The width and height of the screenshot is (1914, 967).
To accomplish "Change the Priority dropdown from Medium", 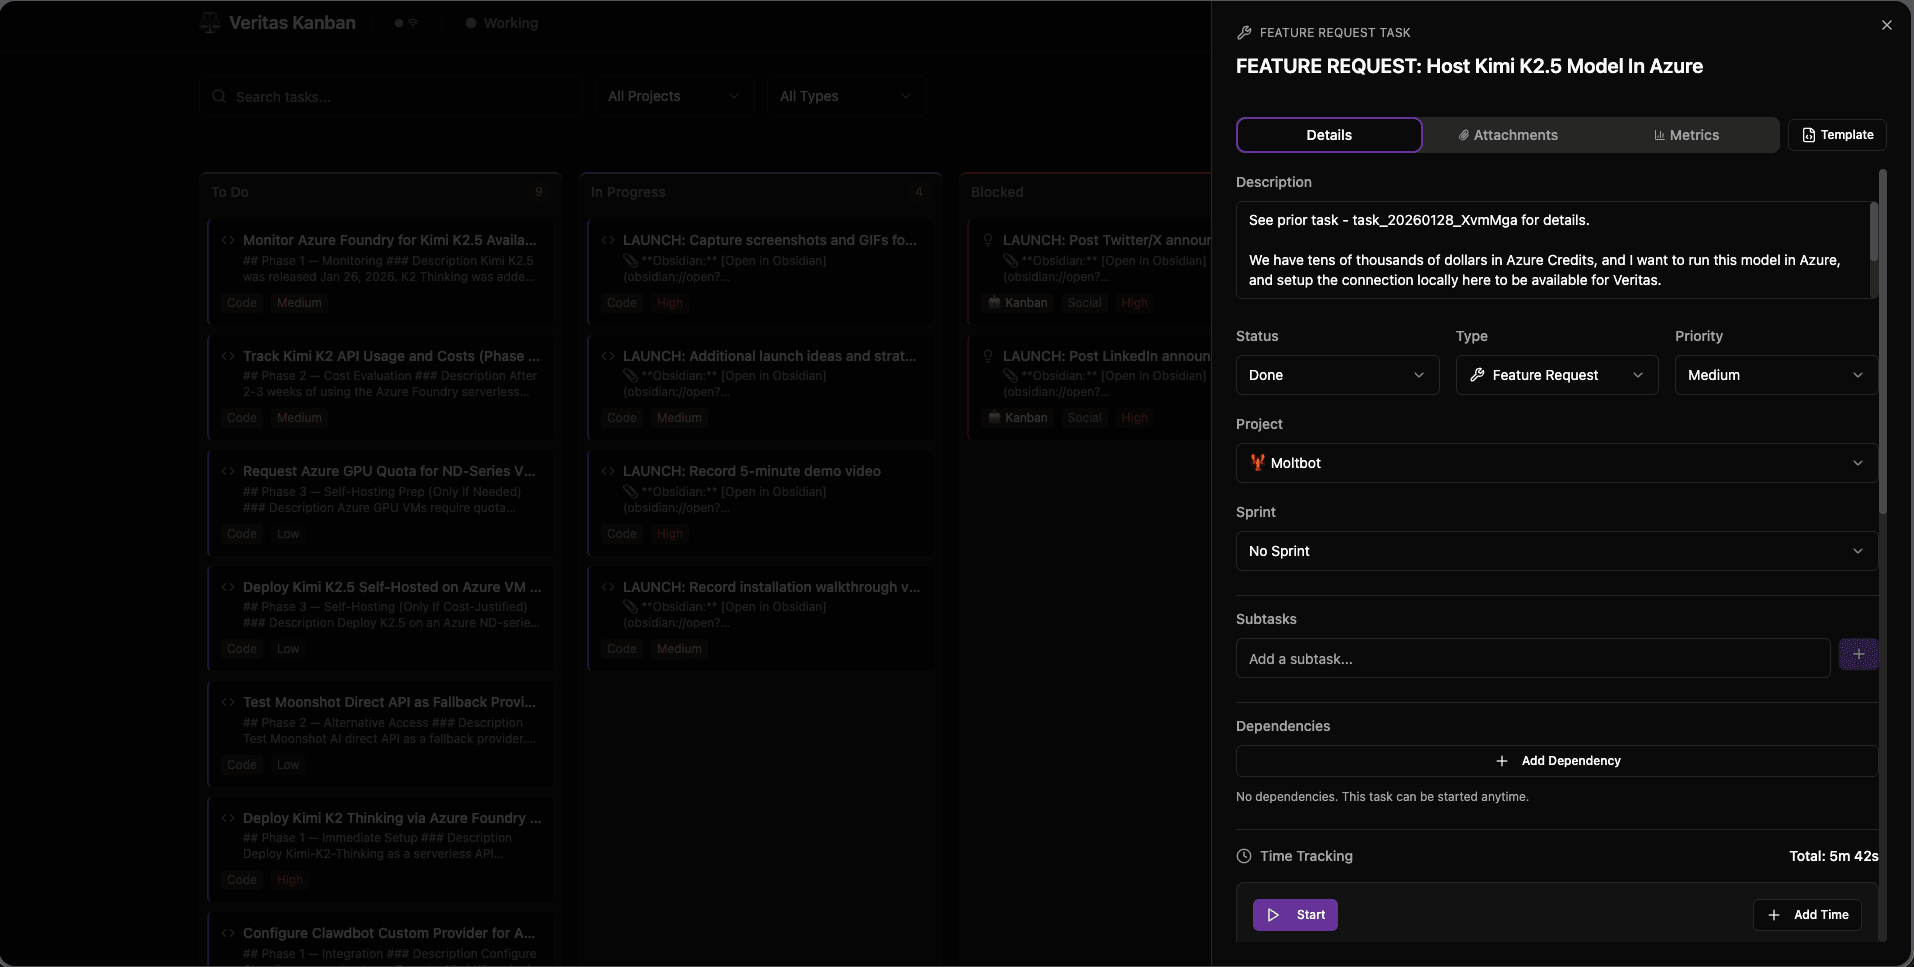I will point(1775,375).
